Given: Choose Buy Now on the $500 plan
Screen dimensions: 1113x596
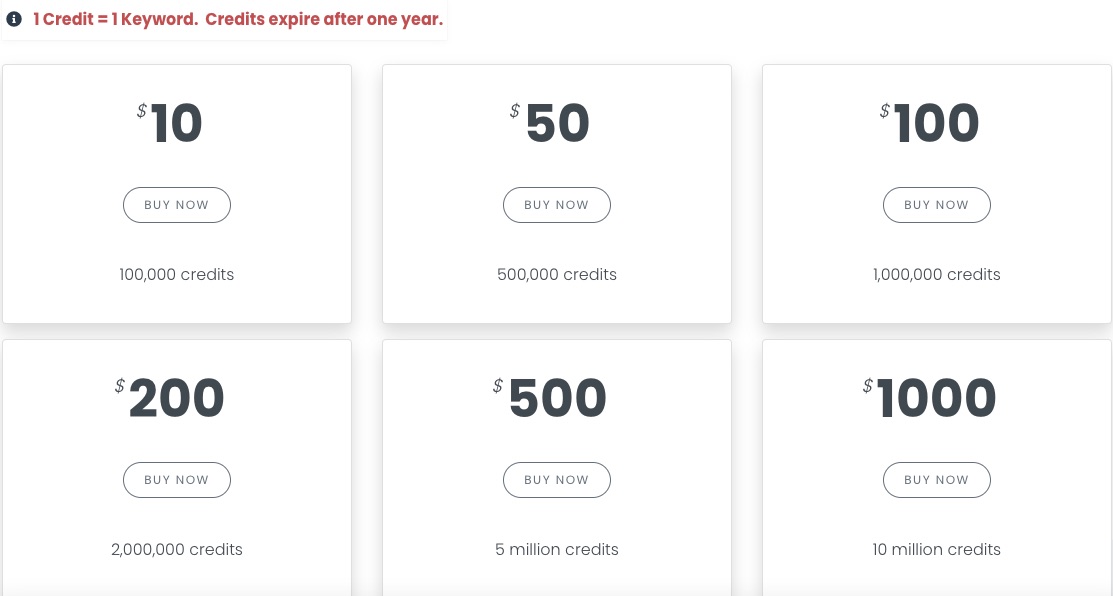Looking at the screenshot, I should click(556, 480).
